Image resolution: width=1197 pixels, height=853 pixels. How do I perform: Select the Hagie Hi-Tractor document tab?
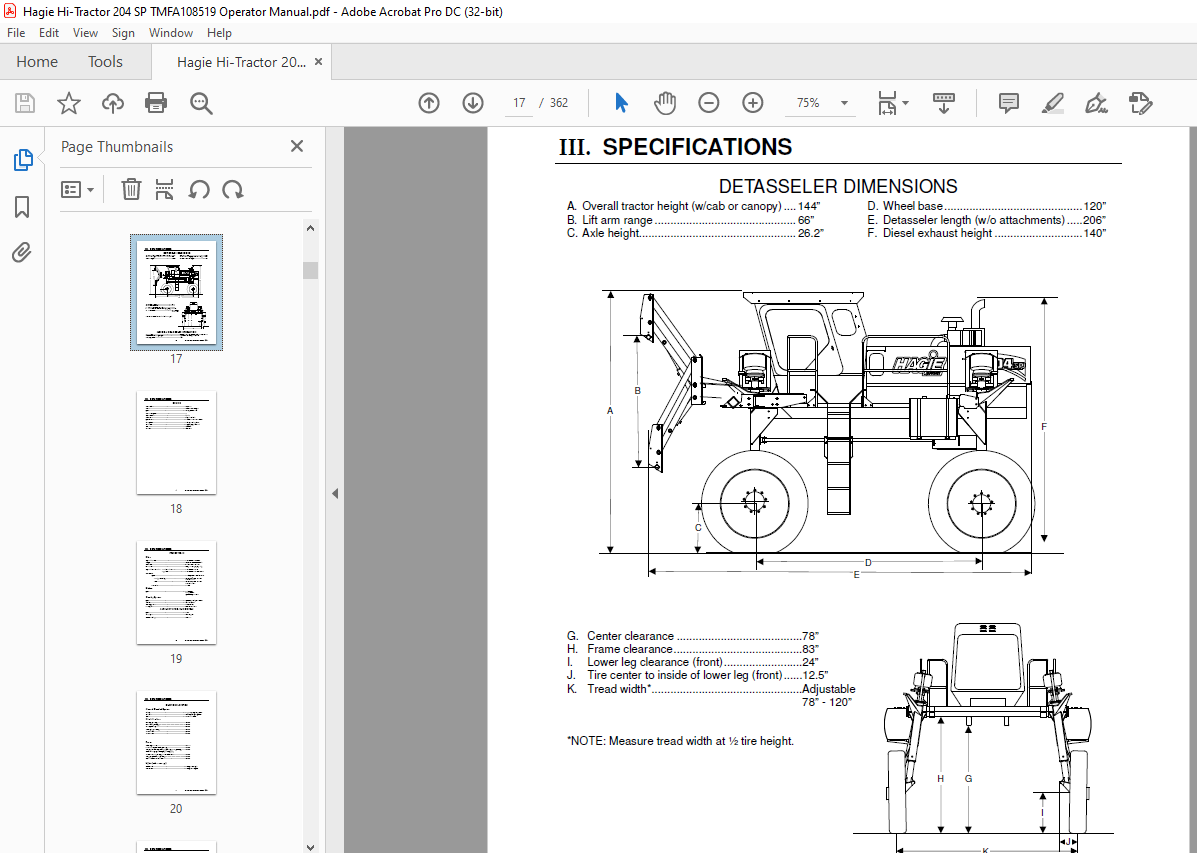241,62
